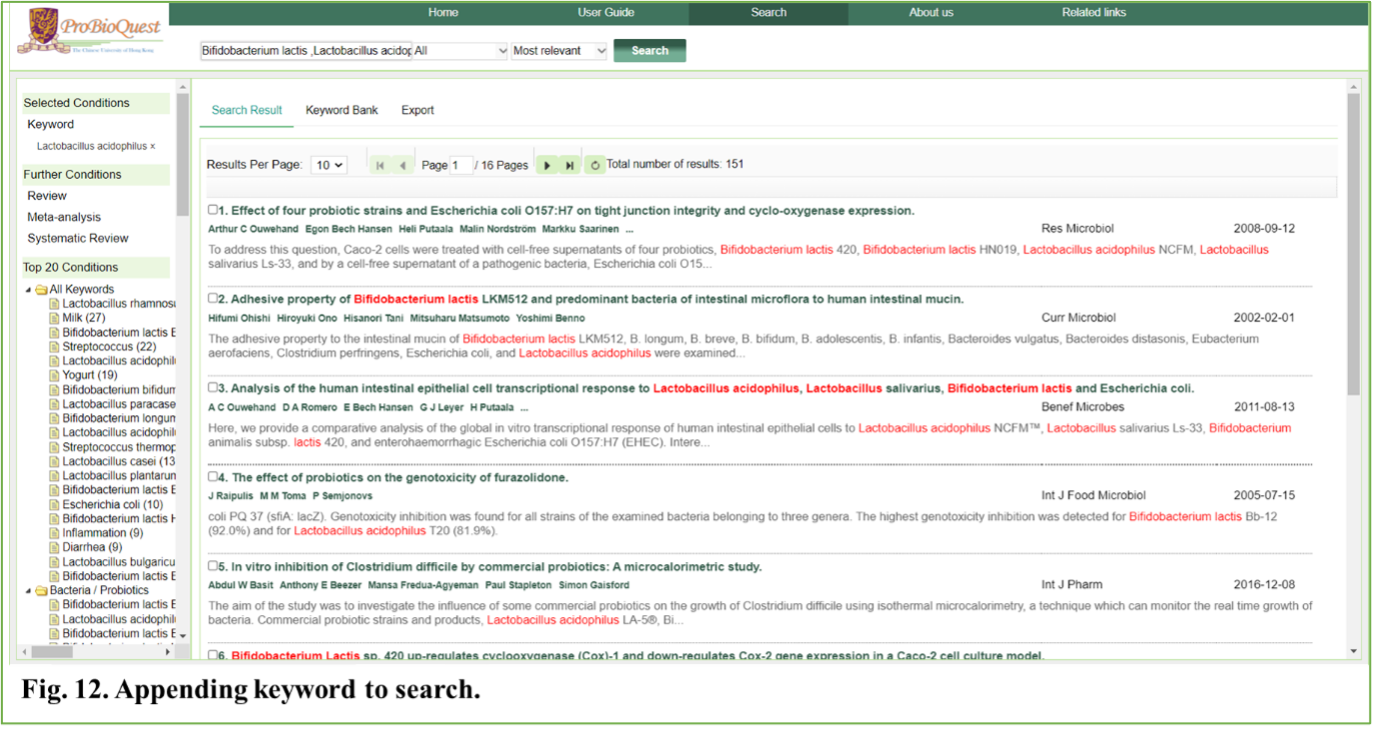This screenshot has width=1375, height=730.
Task: Jump to the last results page
Action: click(570, 166)
